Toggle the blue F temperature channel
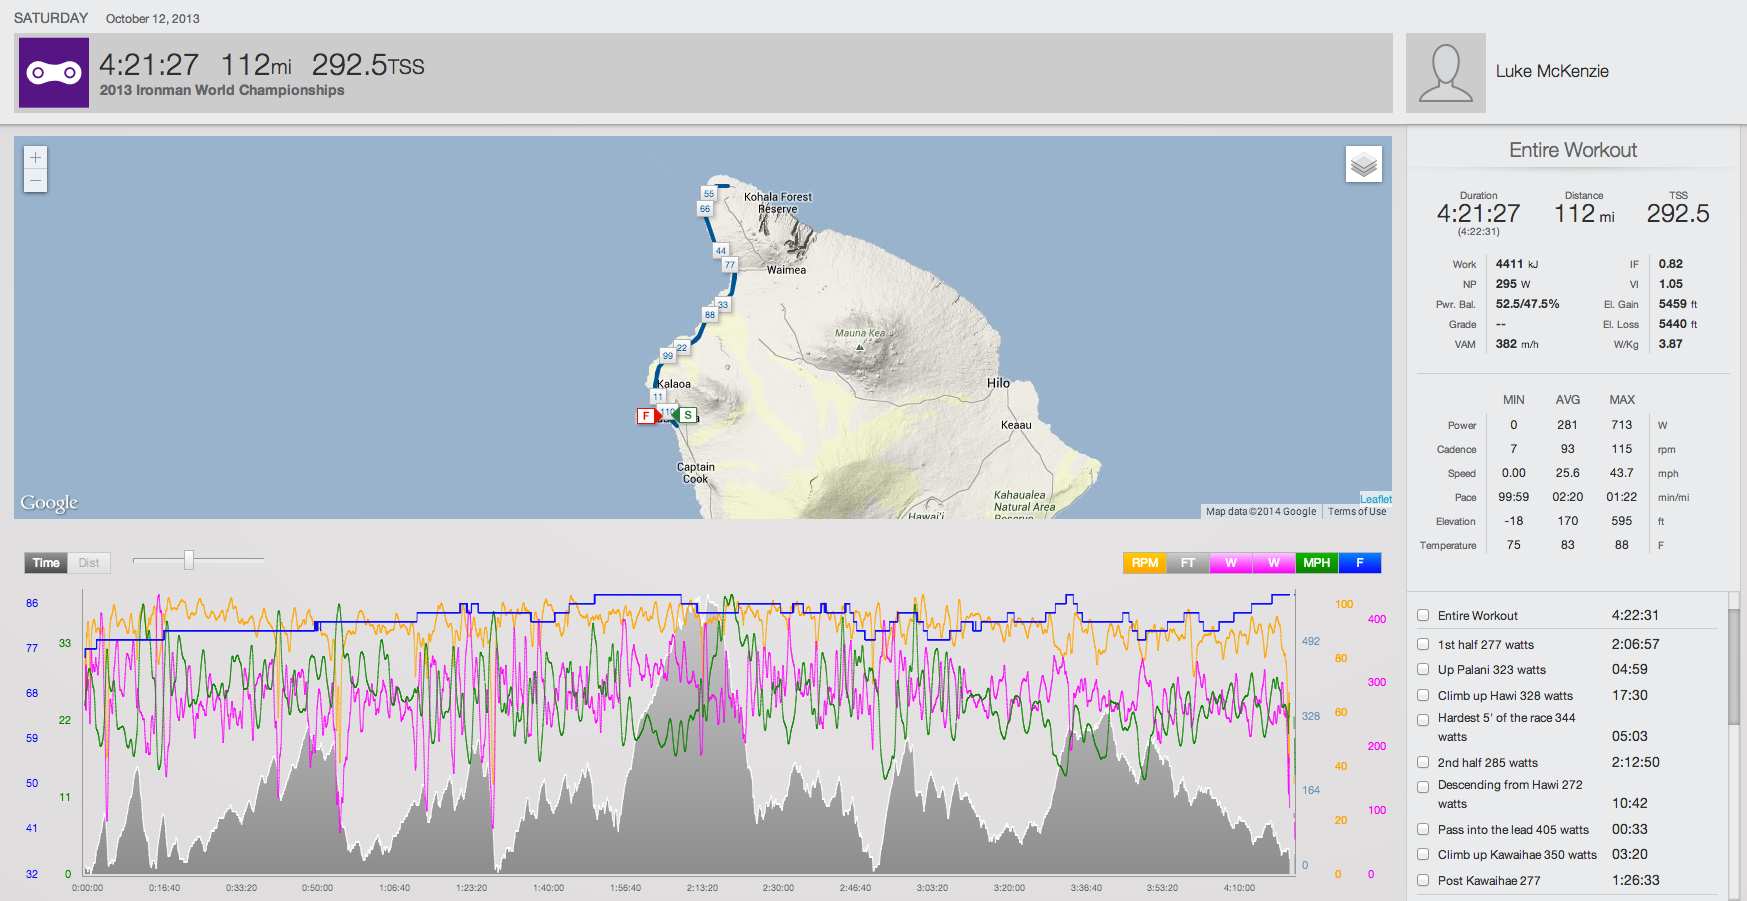Image resolution: width=1747 pixels, height=901 pixels. click(1360, 563)
